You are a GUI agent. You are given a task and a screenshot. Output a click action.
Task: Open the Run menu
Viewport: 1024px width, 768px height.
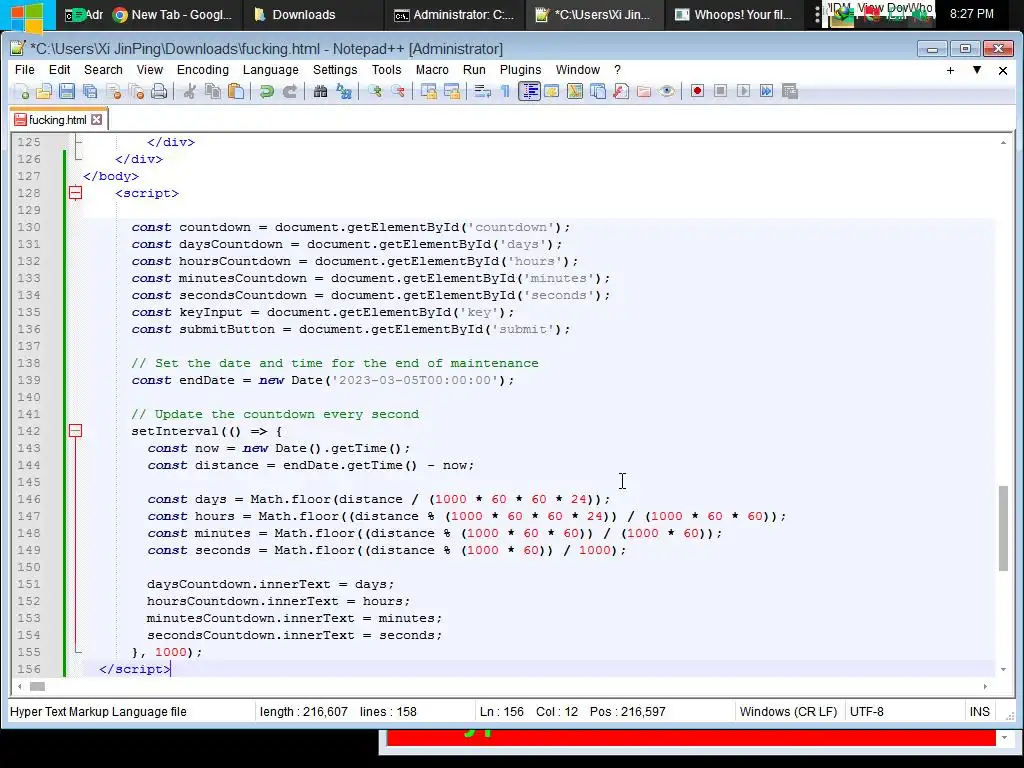[474, 70]
